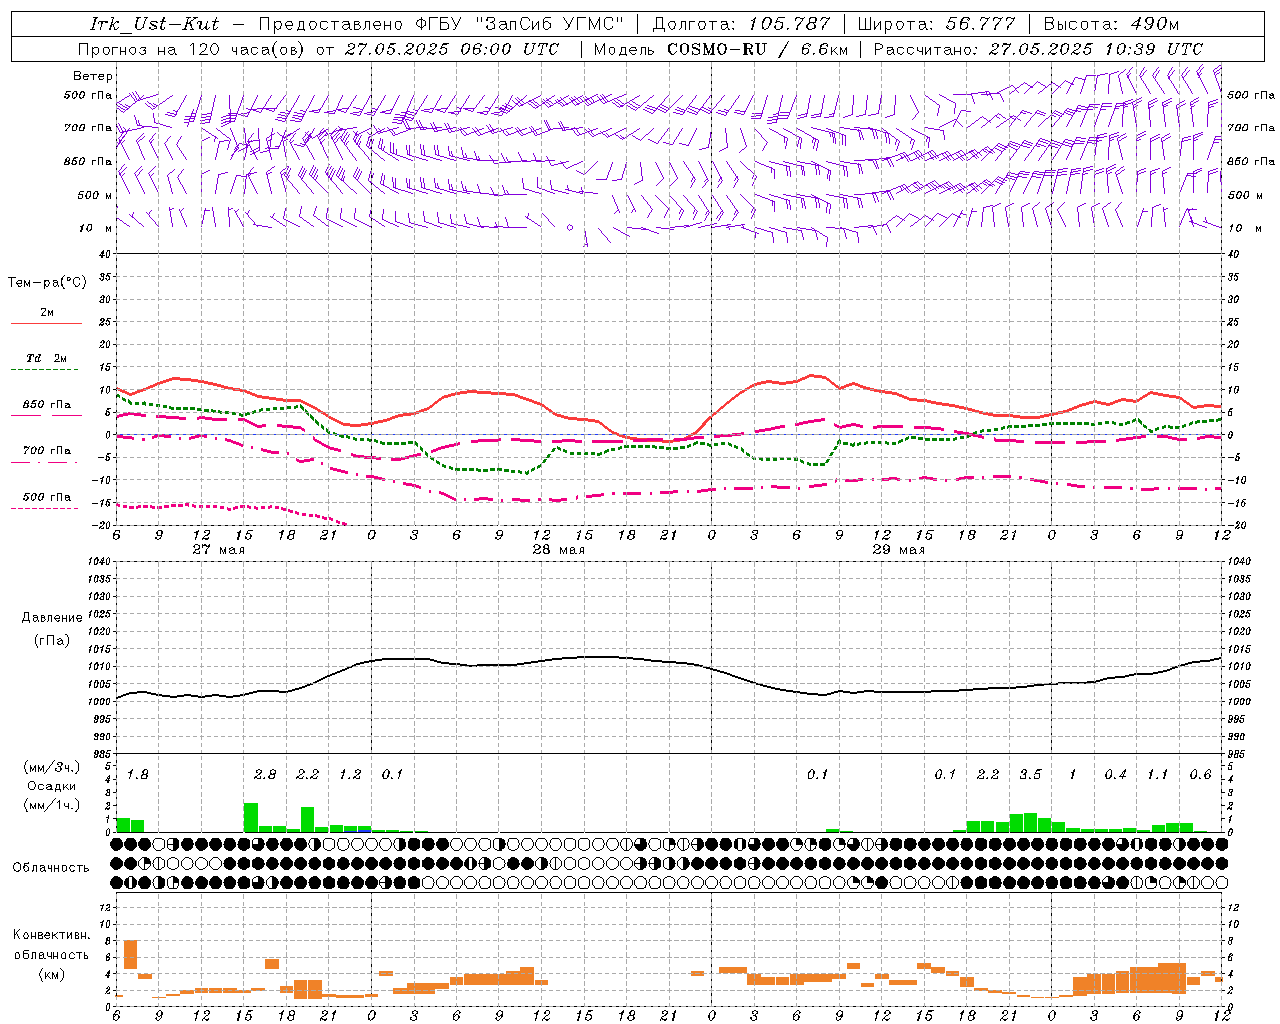The image size is (1280, 1024).
Task: Click the 2м temperature legend entry
Action: (47, 312)
